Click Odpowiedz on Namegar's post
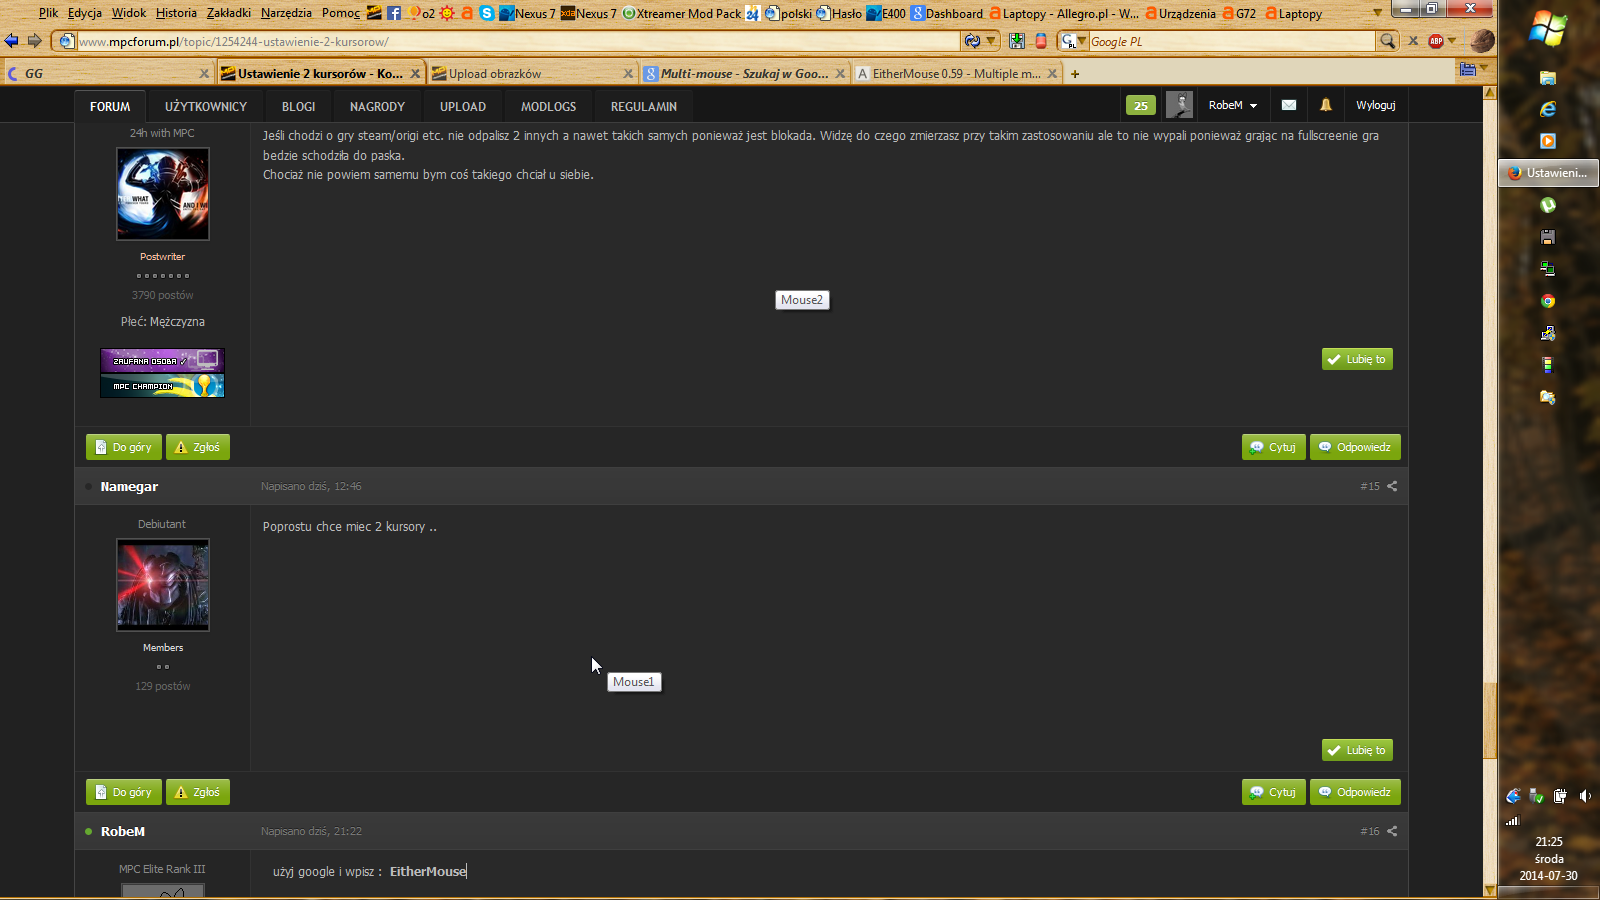This screenshot has width=1600, height=900. coord(1355,792)
